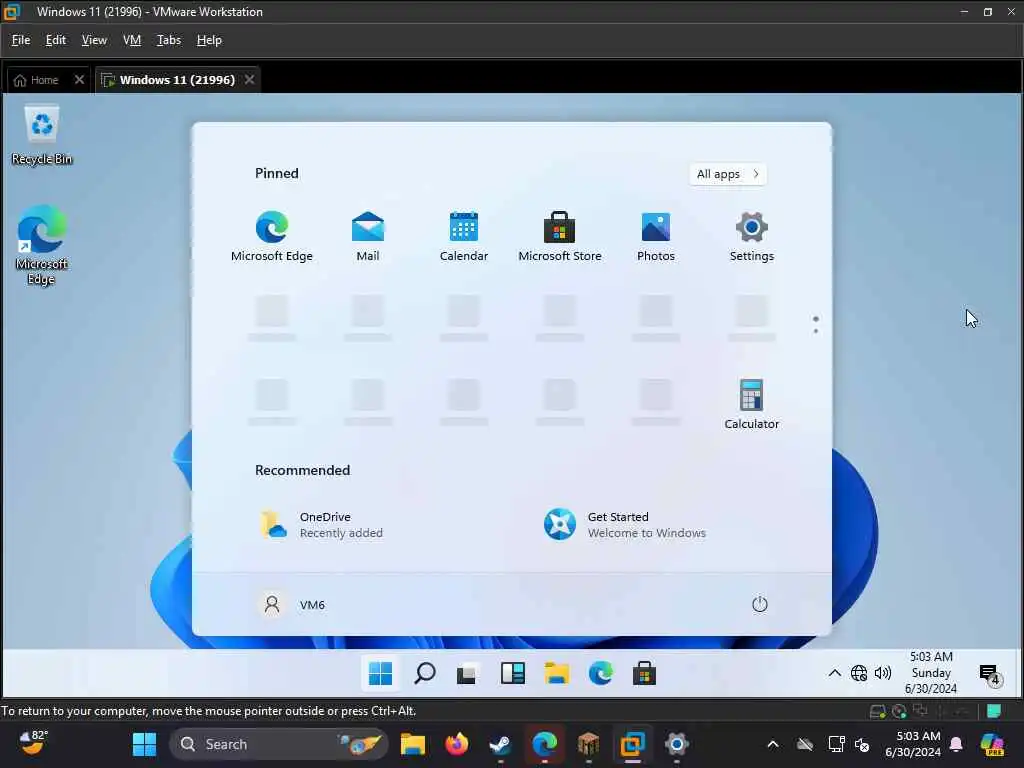
Task: Open host File Explorer taskbar icon
Action: pos(413,744)
